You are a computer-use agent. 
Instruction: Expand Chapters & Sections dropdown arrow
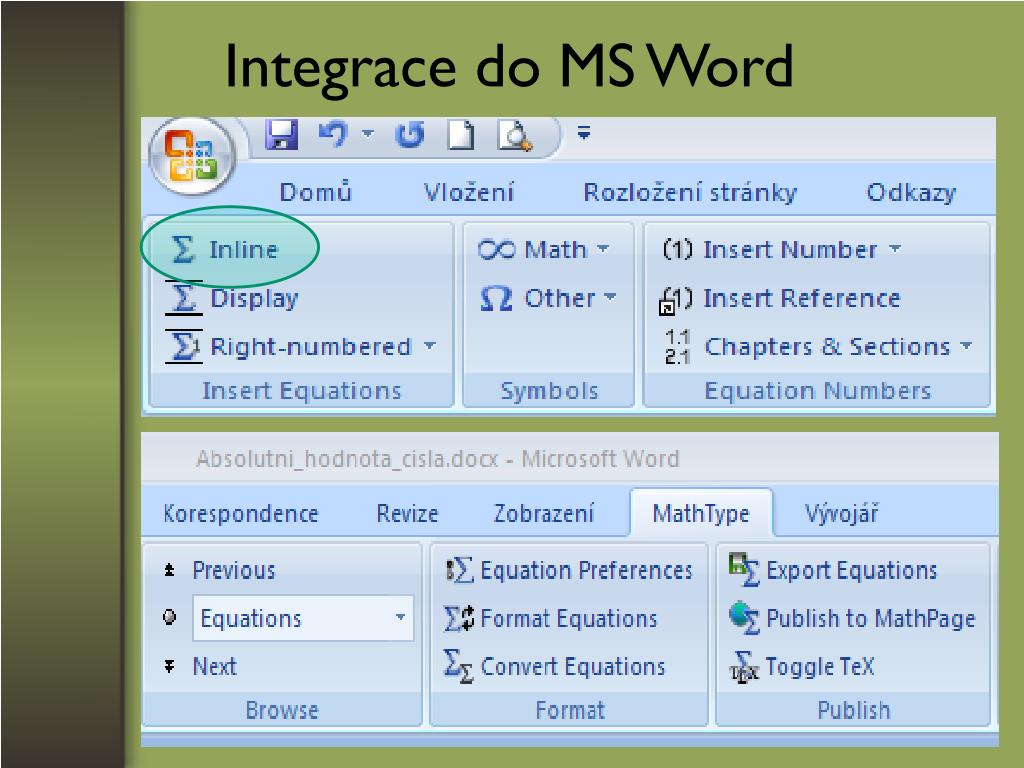click(967, 345)
